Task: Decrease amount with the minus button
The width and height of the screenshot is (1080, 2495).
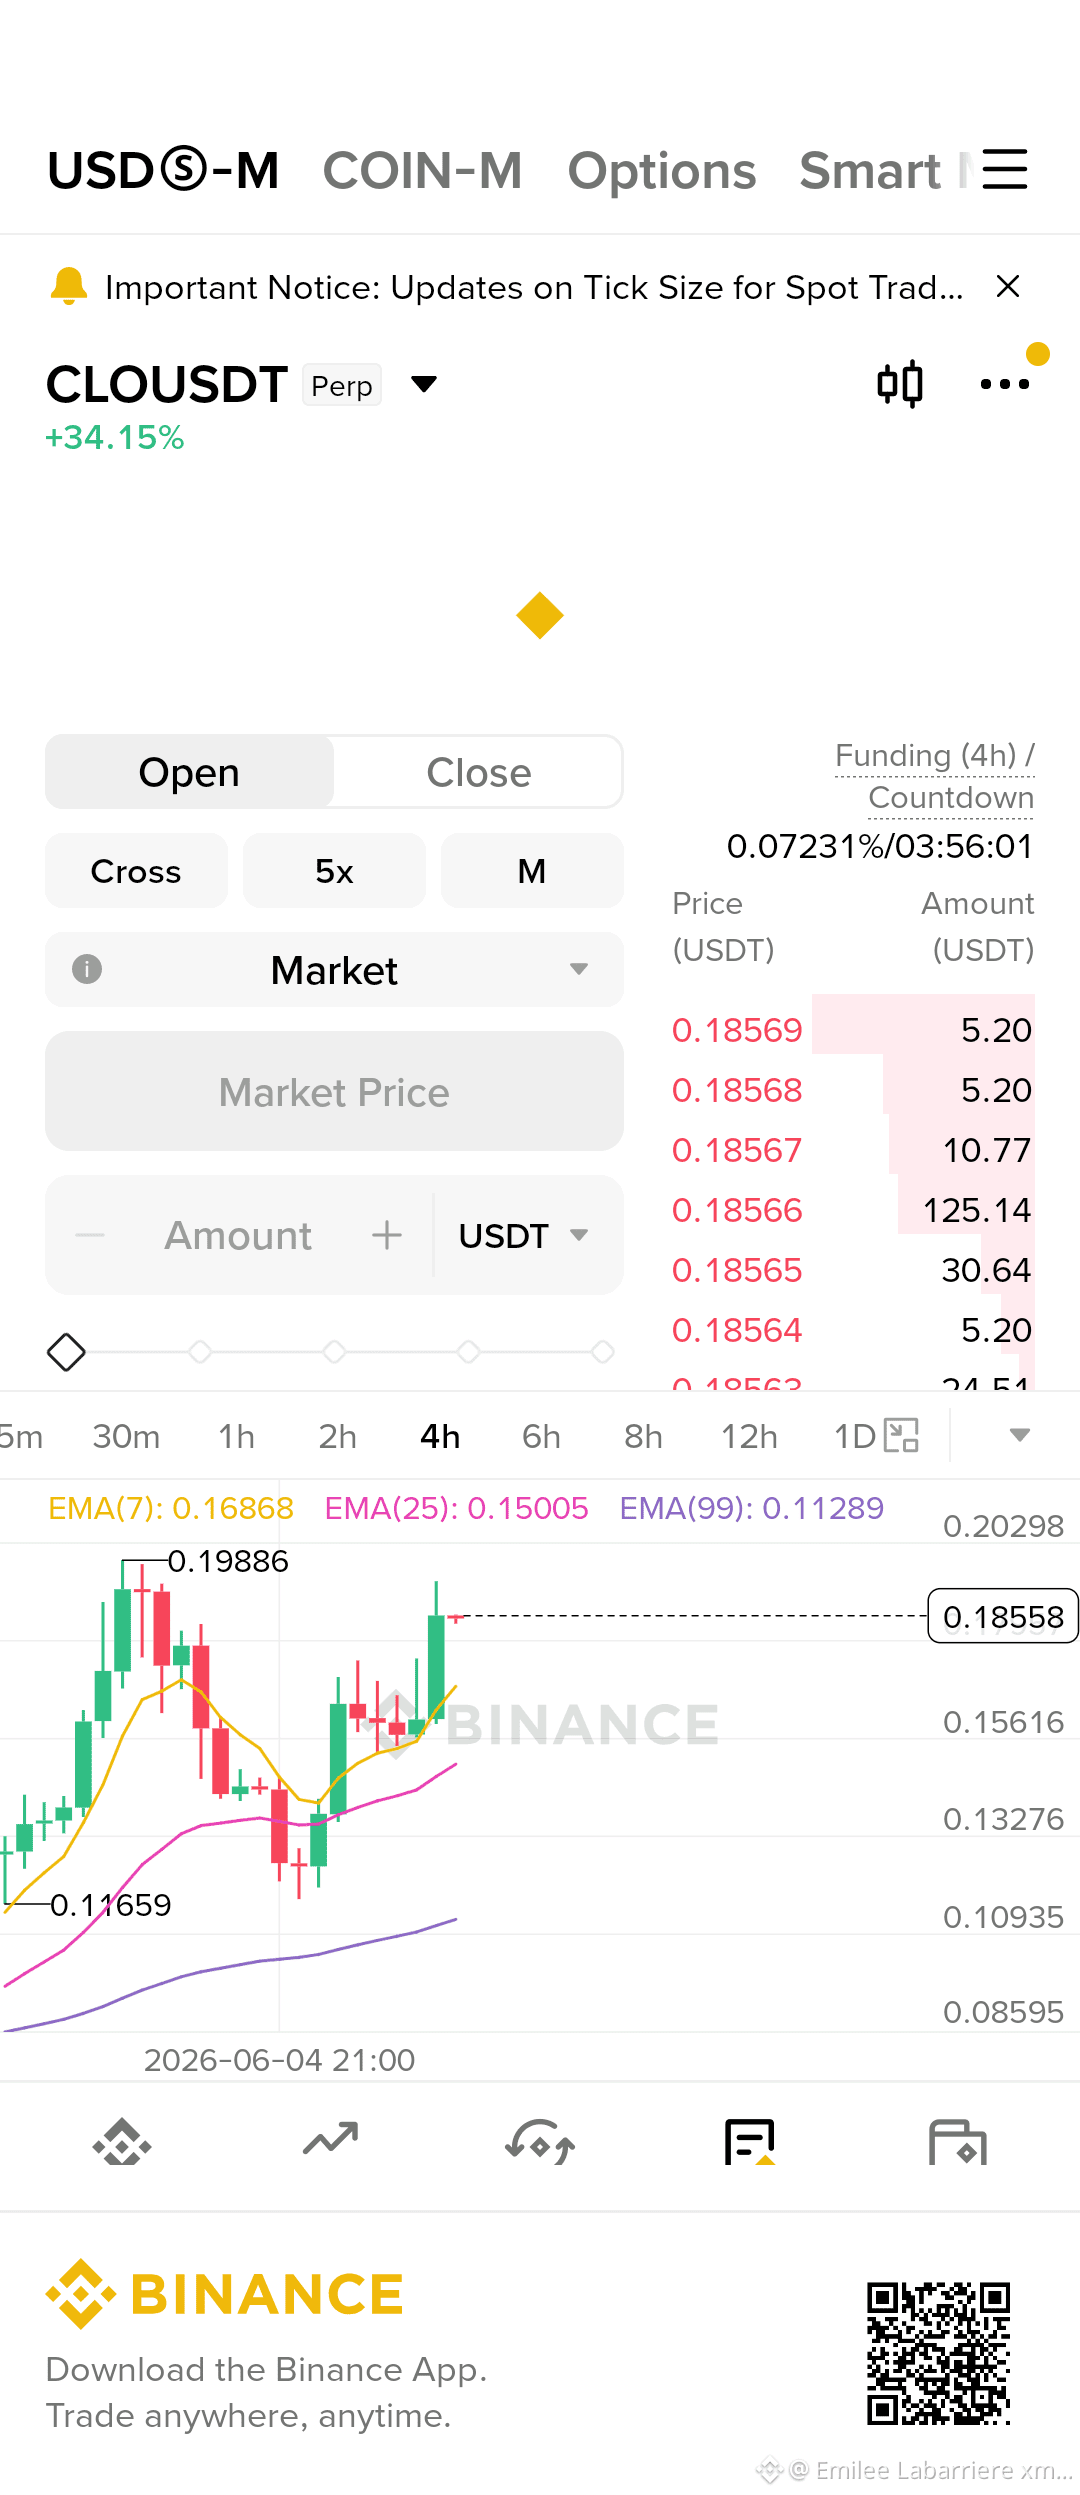Action: [x=90, y=1235]
